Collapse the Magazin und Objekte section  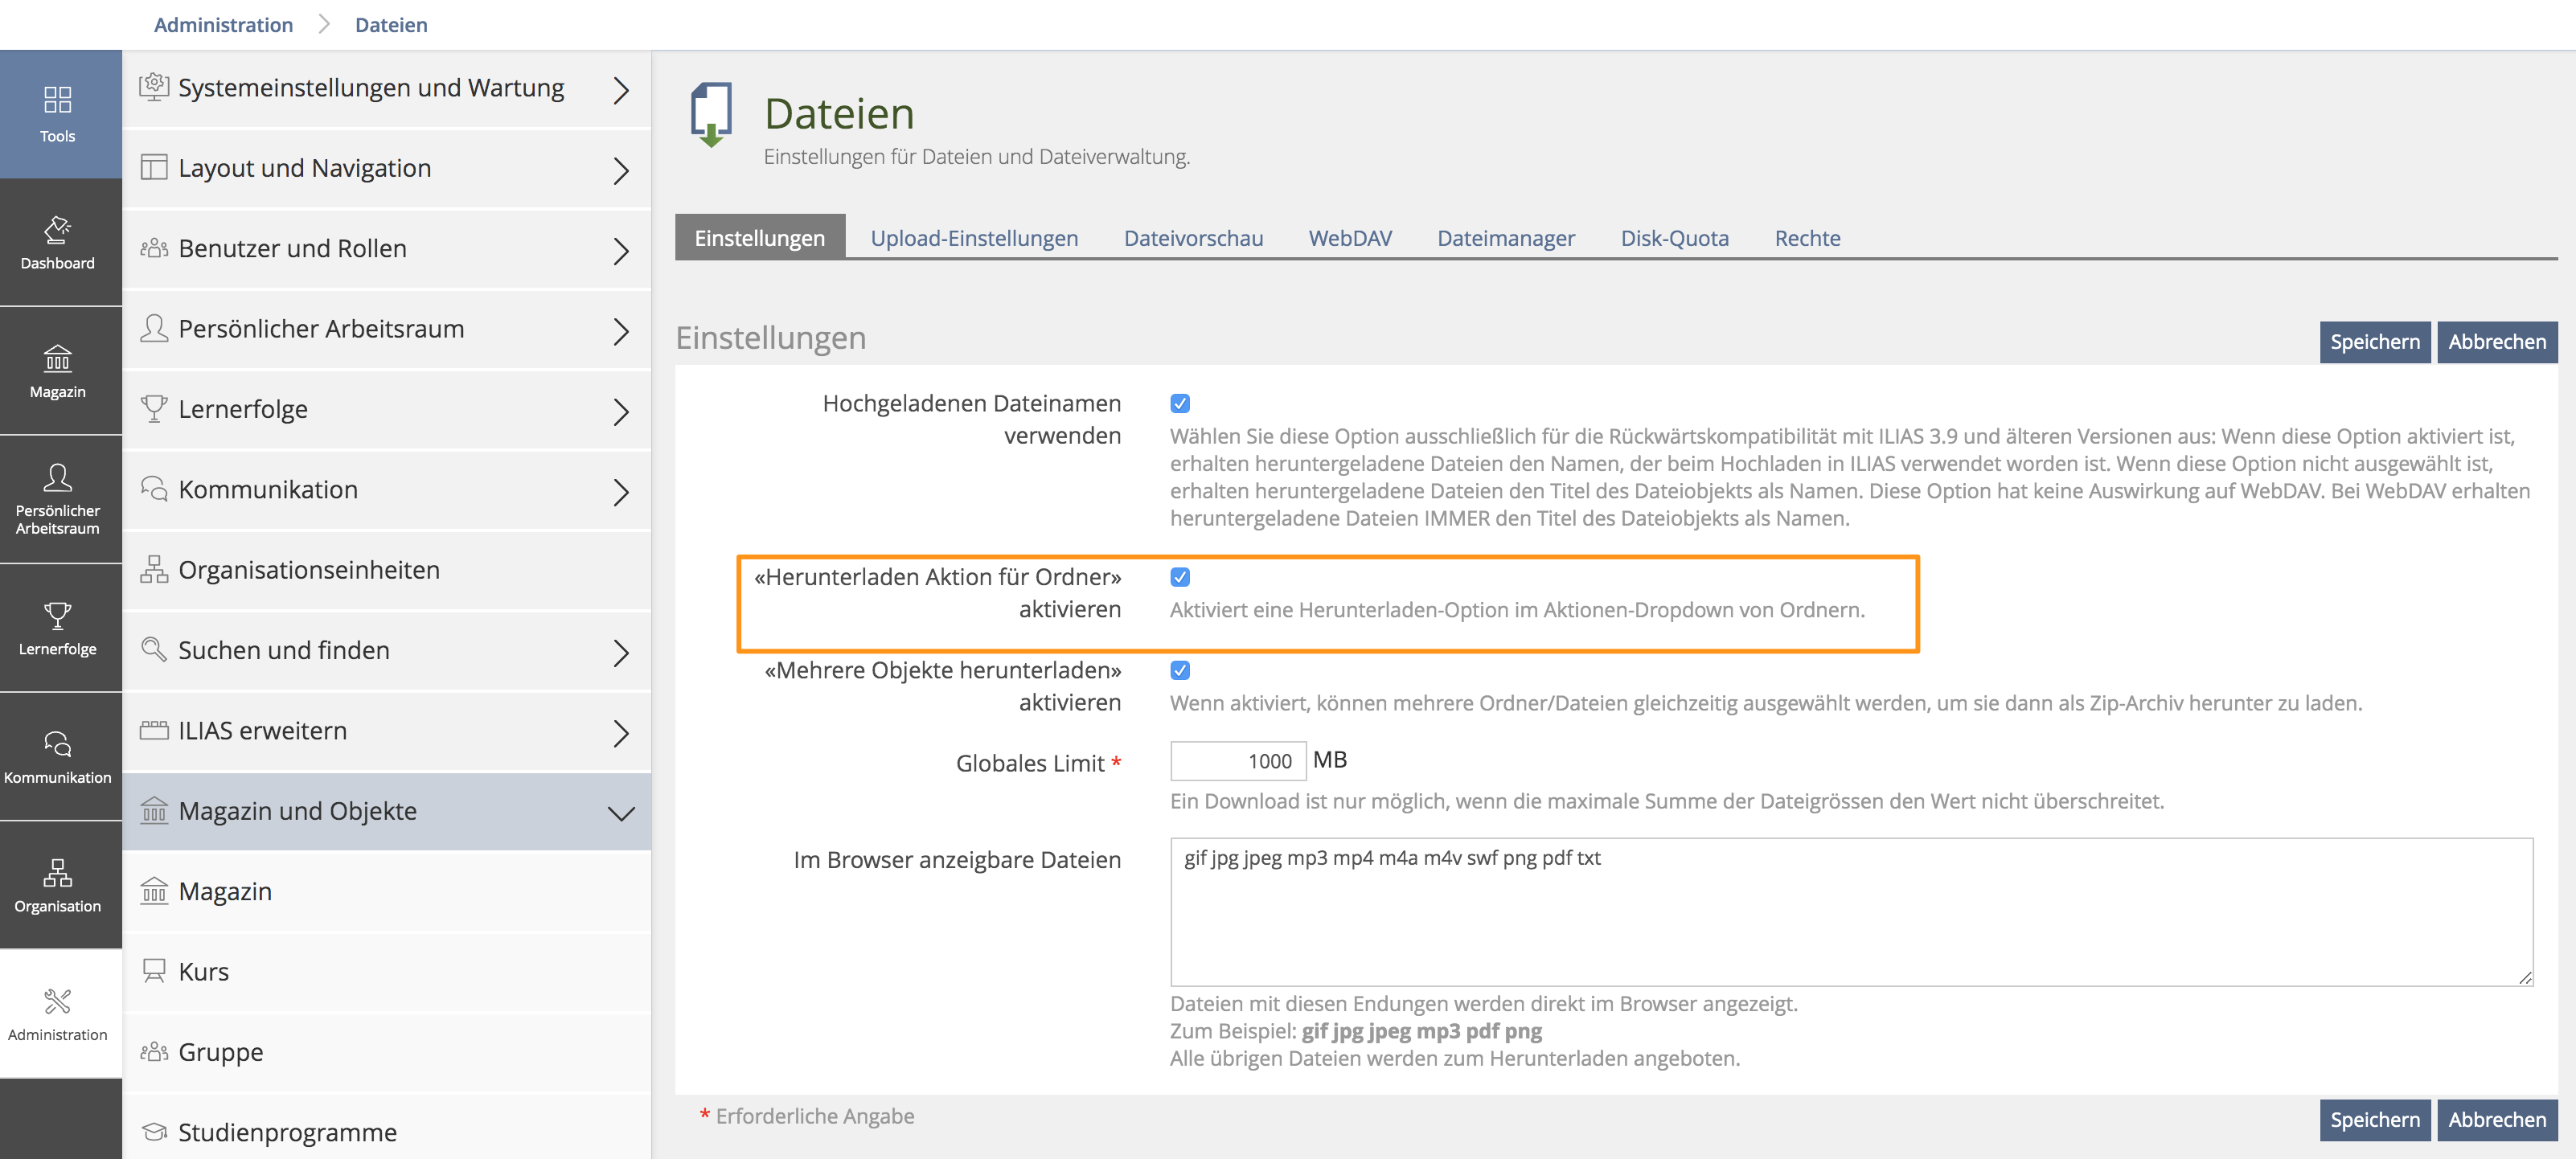pyautogui.click(x=621, y=812)
